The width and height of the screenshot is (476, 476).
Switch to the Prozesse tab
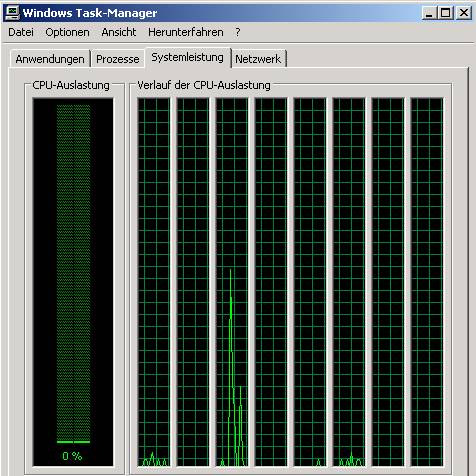pyautogui.click(x=118, y=59)
